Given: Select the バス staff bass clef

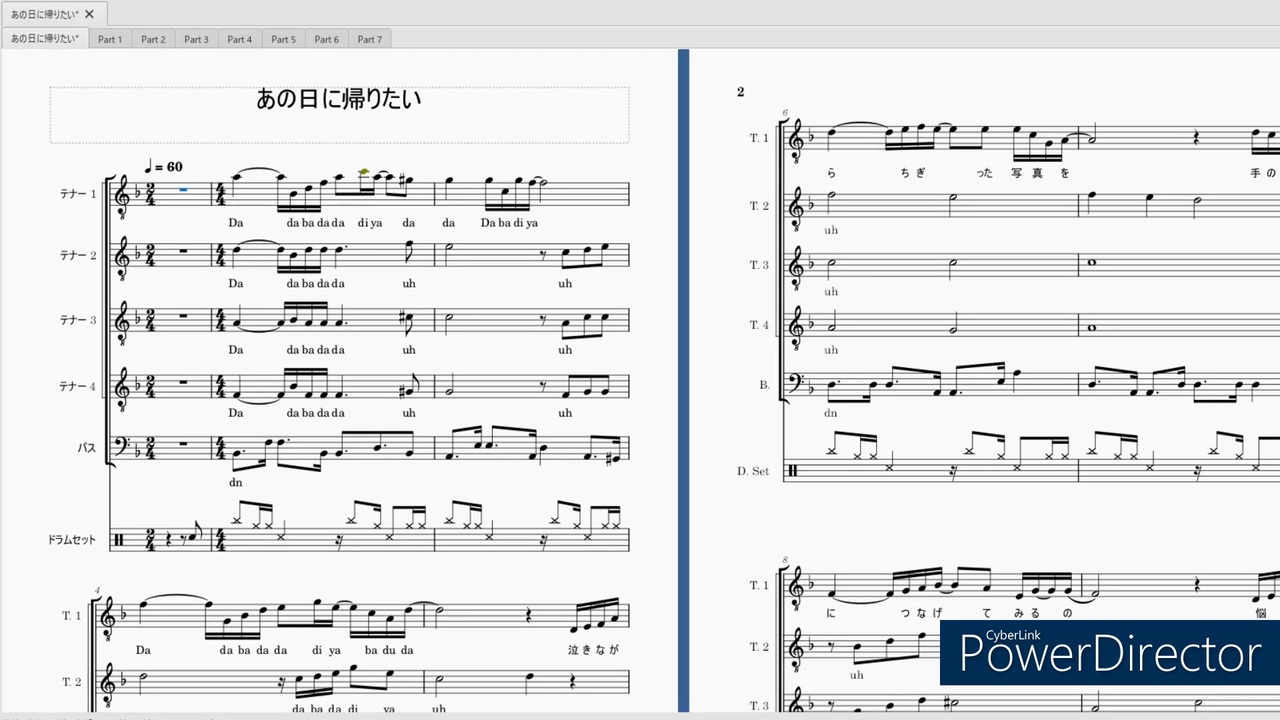Looking at the screenshot, I should pos(122,447).
